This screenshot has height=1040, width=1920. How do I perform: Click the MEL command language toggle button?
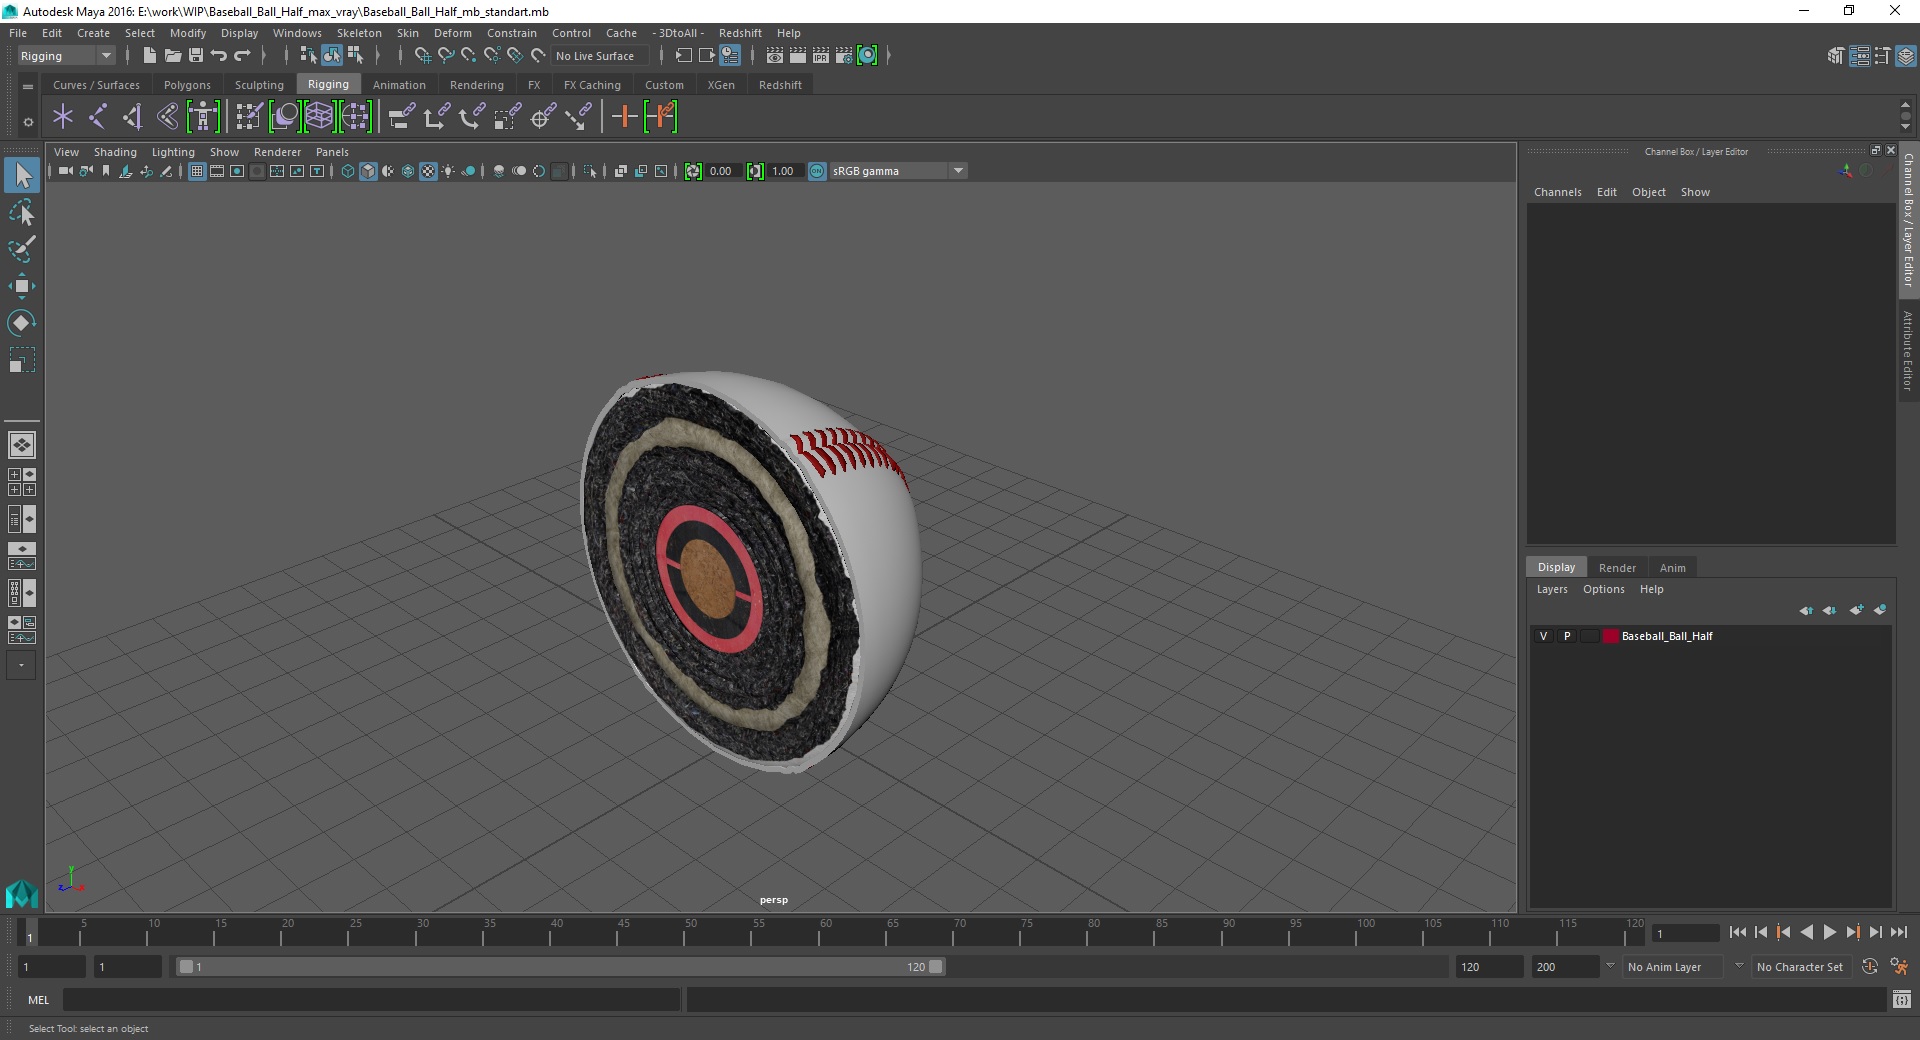[x=38, y=1000]
